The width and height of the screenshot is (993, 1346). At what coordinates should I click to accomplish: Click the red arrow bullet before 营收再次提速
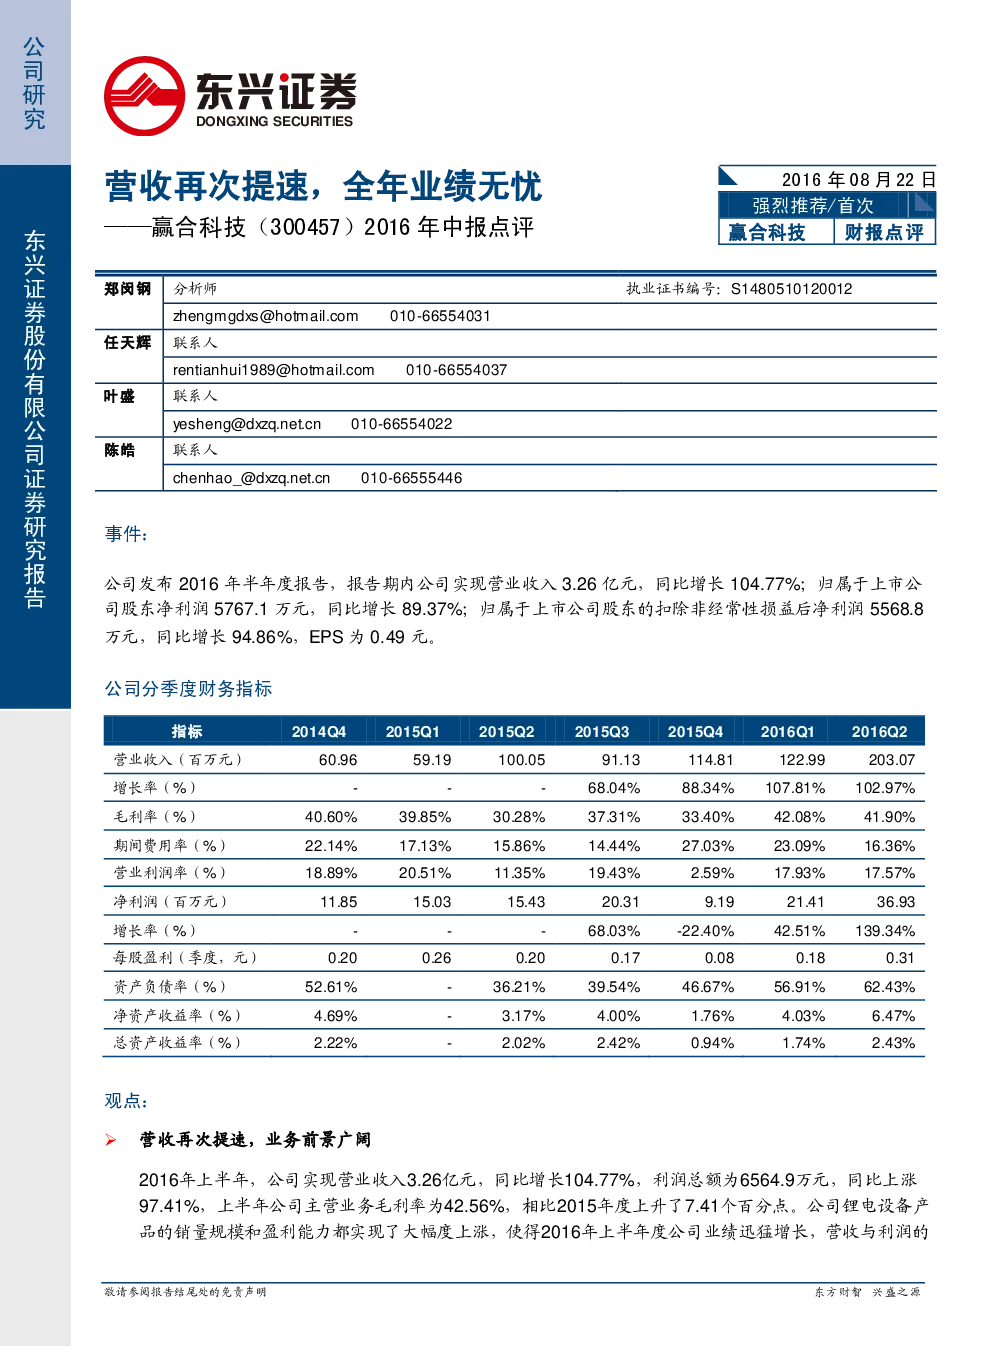point(111,1140)
